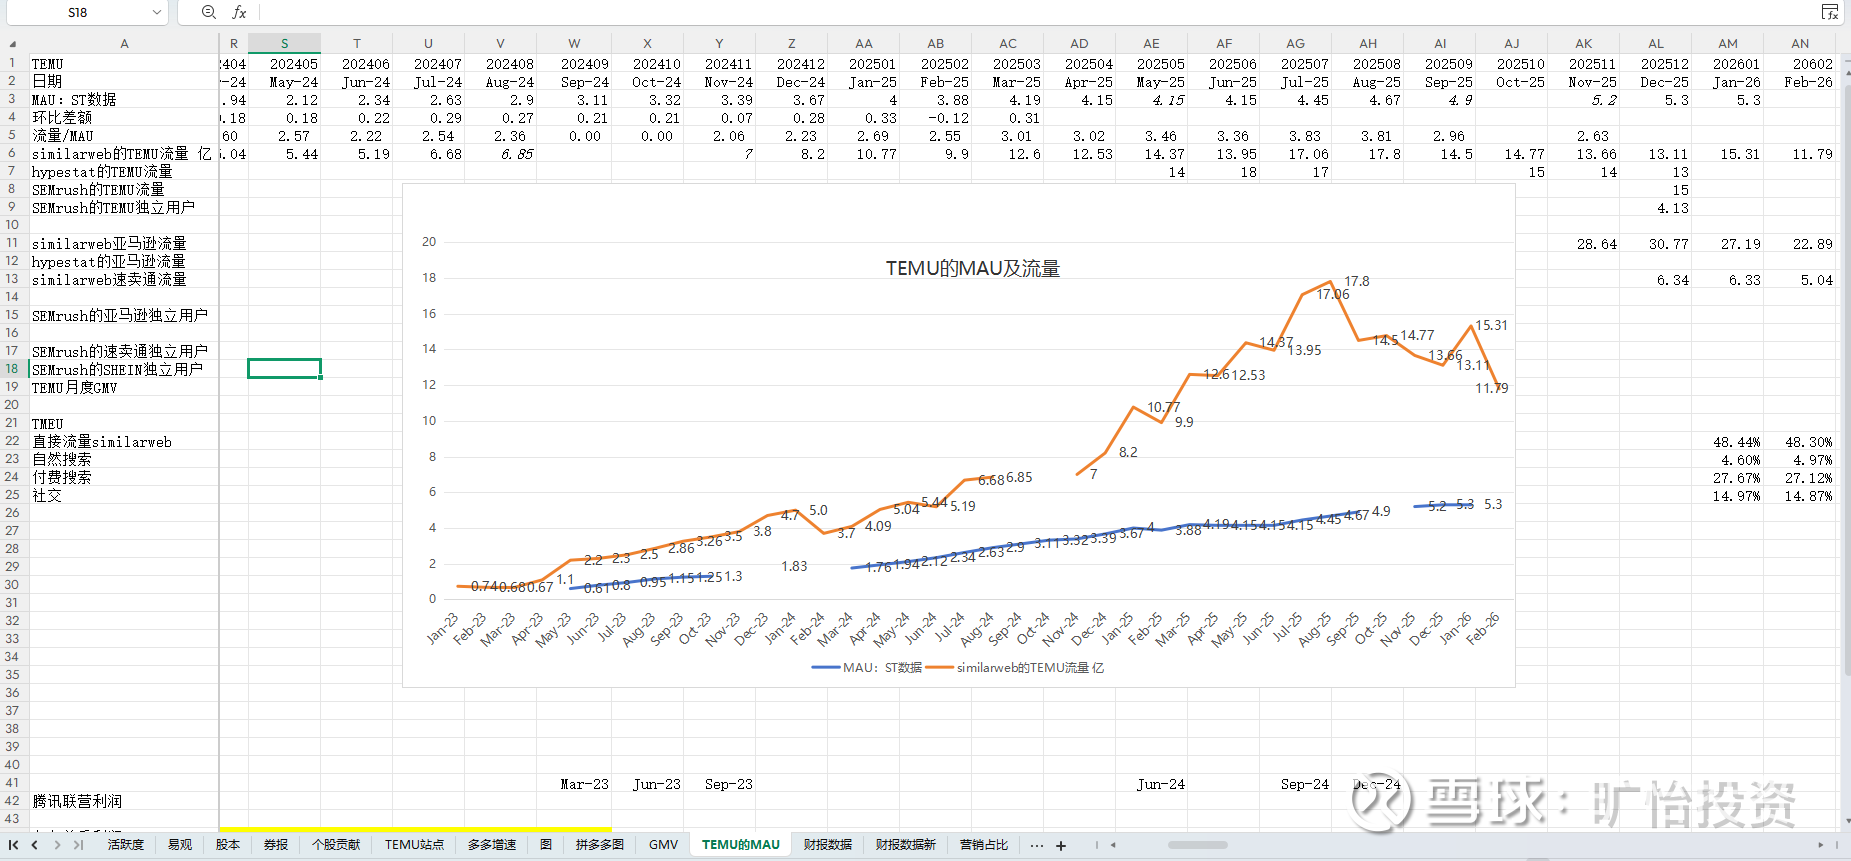Click into the formula bar input area

click(1038, 12)
